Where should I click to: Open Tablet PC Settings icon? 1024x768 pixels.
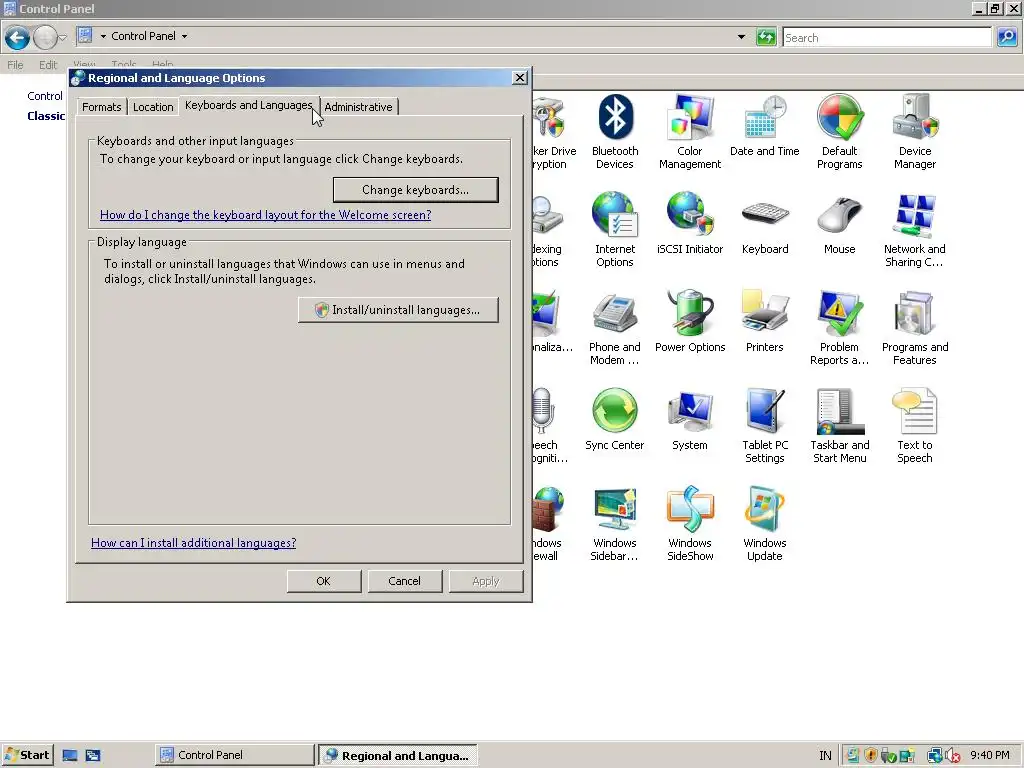(x=765, y=426)
